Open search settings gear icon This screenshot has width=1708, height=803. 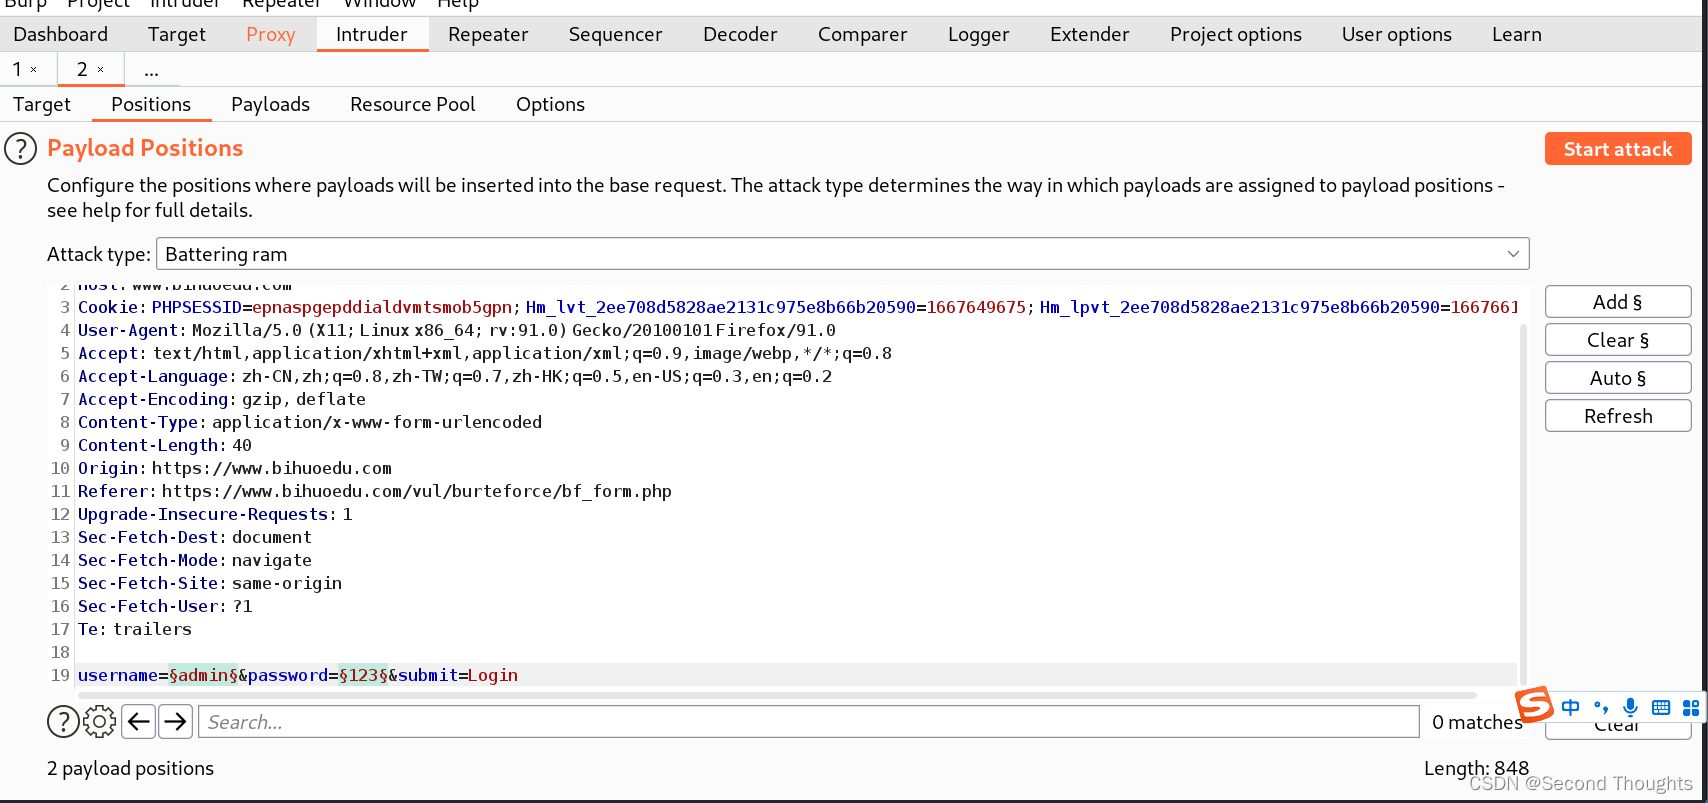[x=99, y=721]
